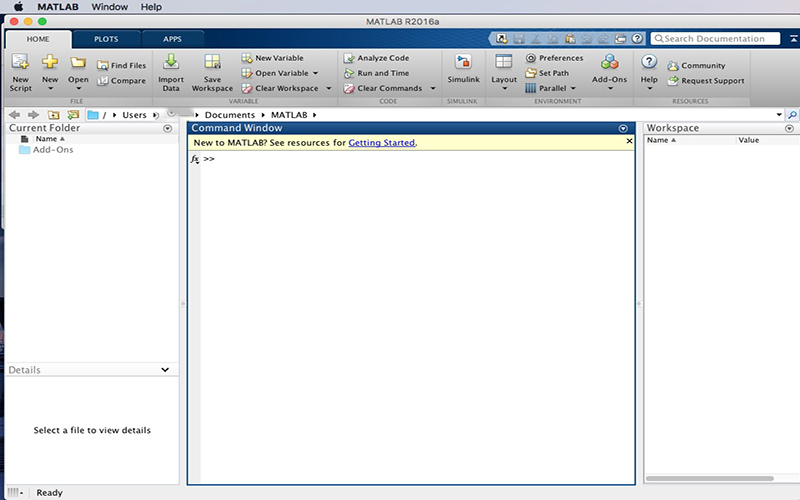Click Set Path
Image resolution: width=800 pixels, height=500 pixels.
[547, 73]
